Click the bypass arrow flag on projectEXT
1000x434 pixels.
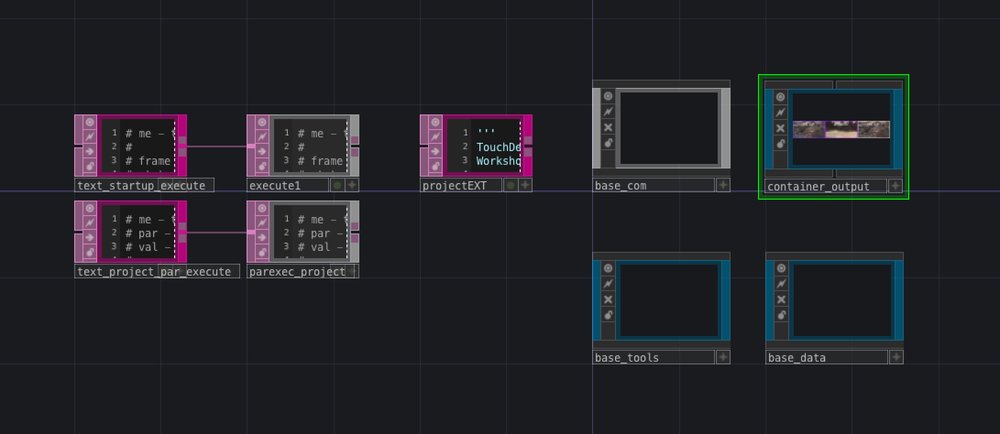[x=435, y=153]
